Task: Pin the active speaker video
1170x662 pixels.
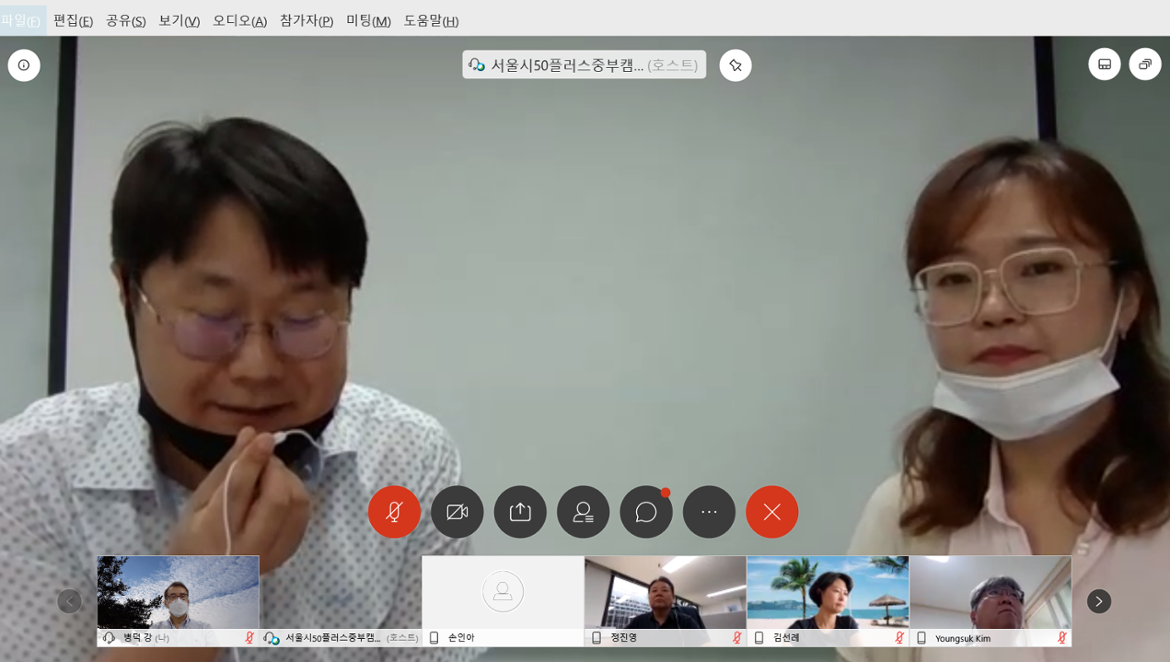Action: [735, 65]
